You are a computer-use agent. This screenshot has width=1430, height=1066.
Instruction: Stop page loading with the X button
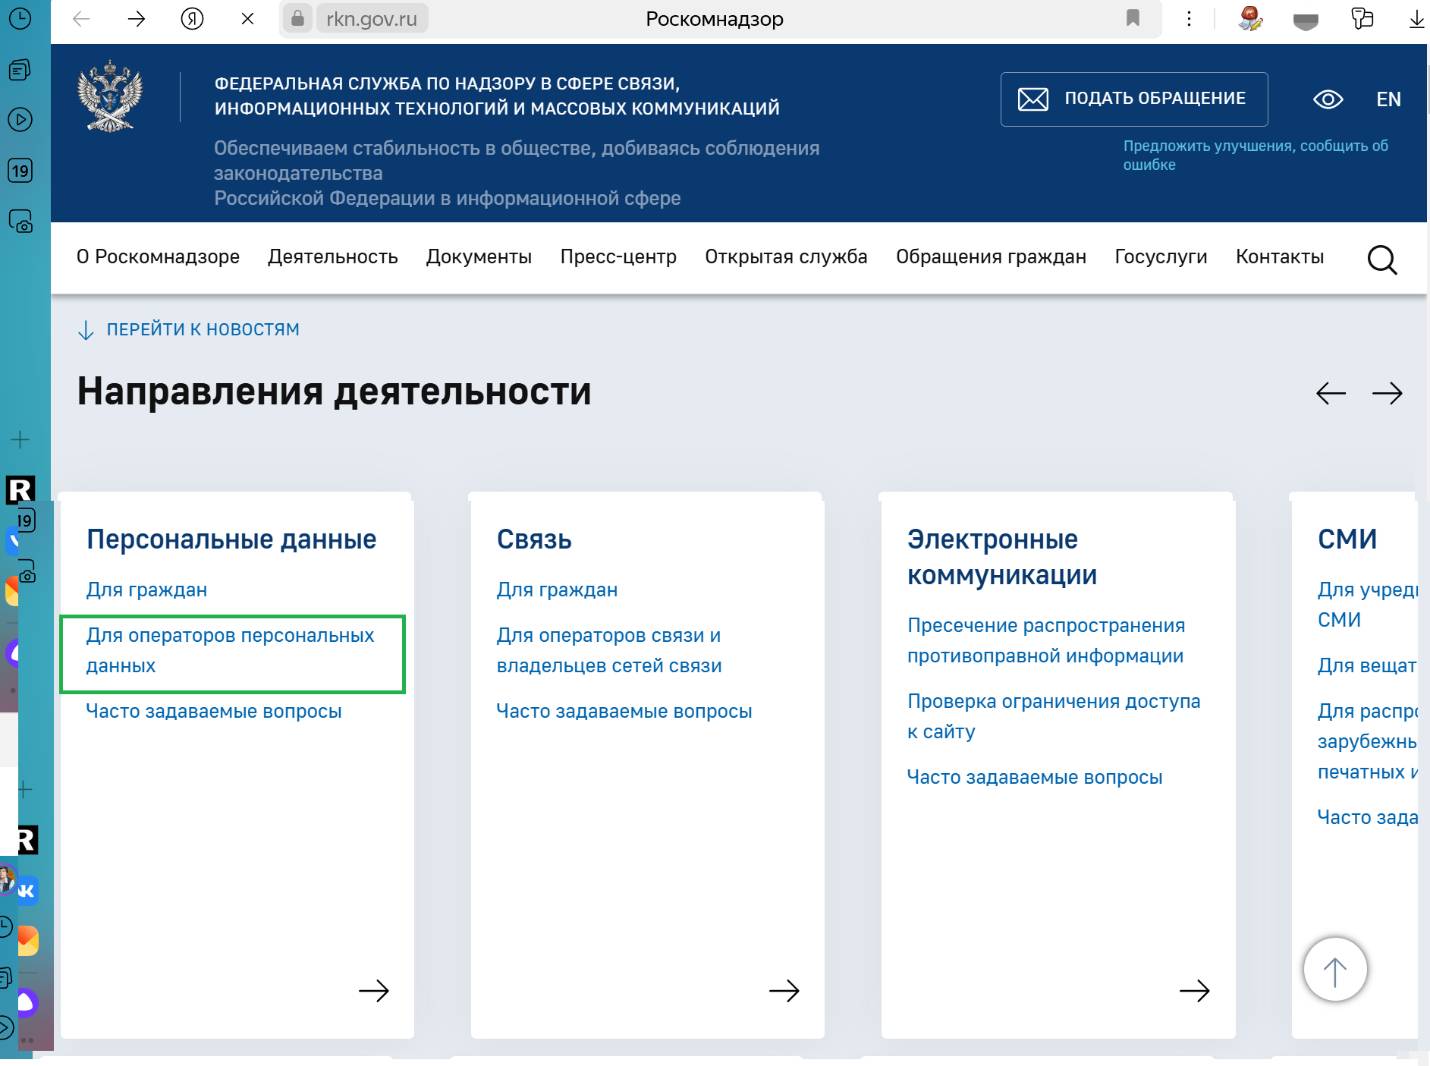click(x=247, y=18)
